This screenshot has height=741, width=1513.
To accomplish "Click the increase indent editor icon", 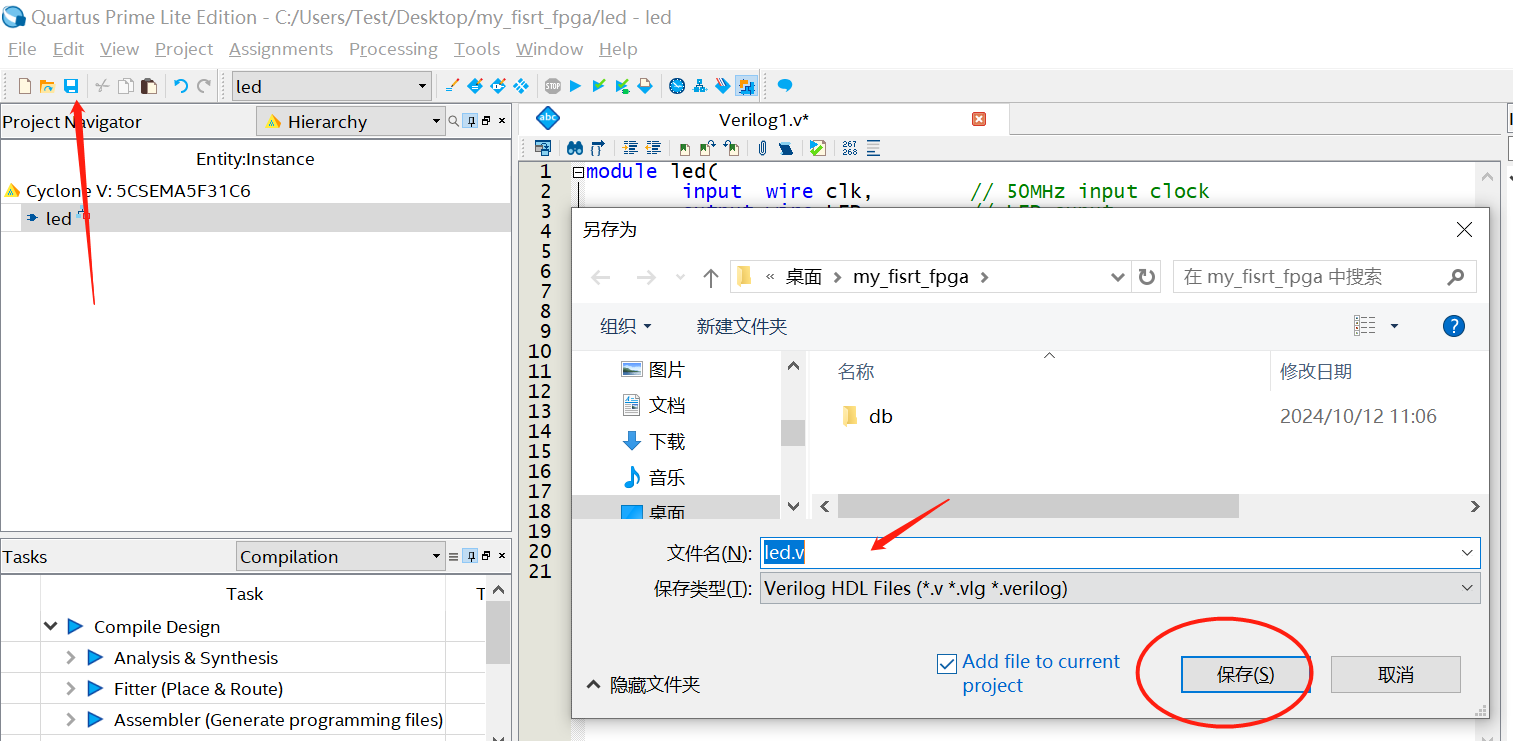I will click(x=631, y=148).
